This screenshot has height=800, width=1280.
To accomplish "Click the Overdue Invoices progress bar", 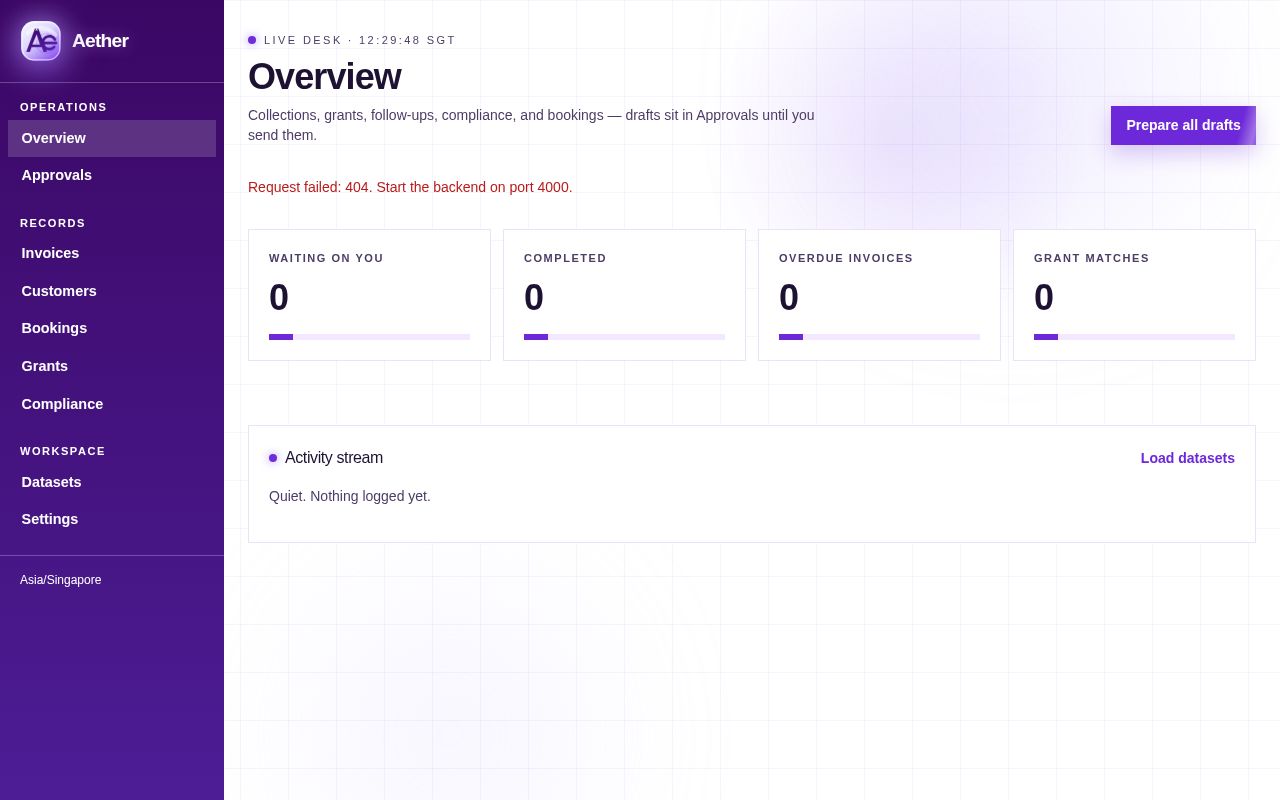I will (879, 337).
